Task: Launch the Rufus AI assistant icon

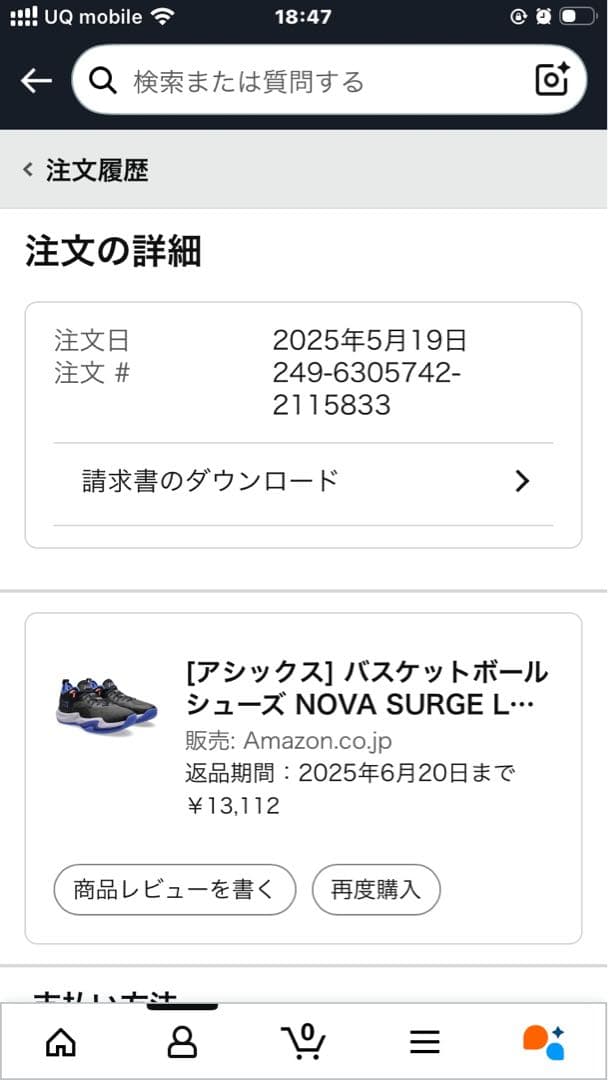Action: tap(547, 1042)
